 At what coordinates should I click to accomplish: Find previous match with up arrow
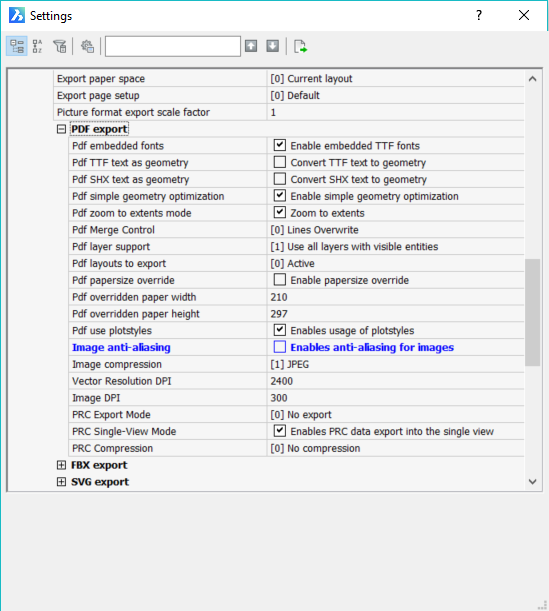[251, 46]
